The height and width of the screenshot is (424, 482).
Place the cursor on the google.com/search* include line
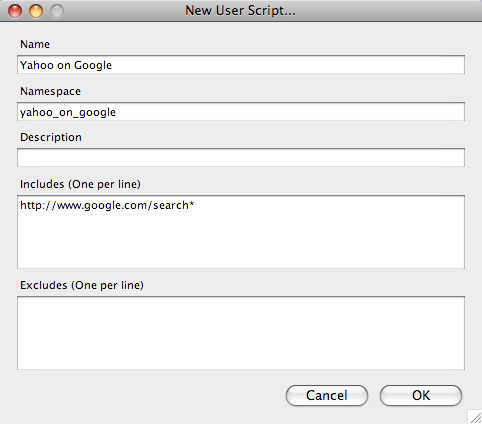click(107, 205)
